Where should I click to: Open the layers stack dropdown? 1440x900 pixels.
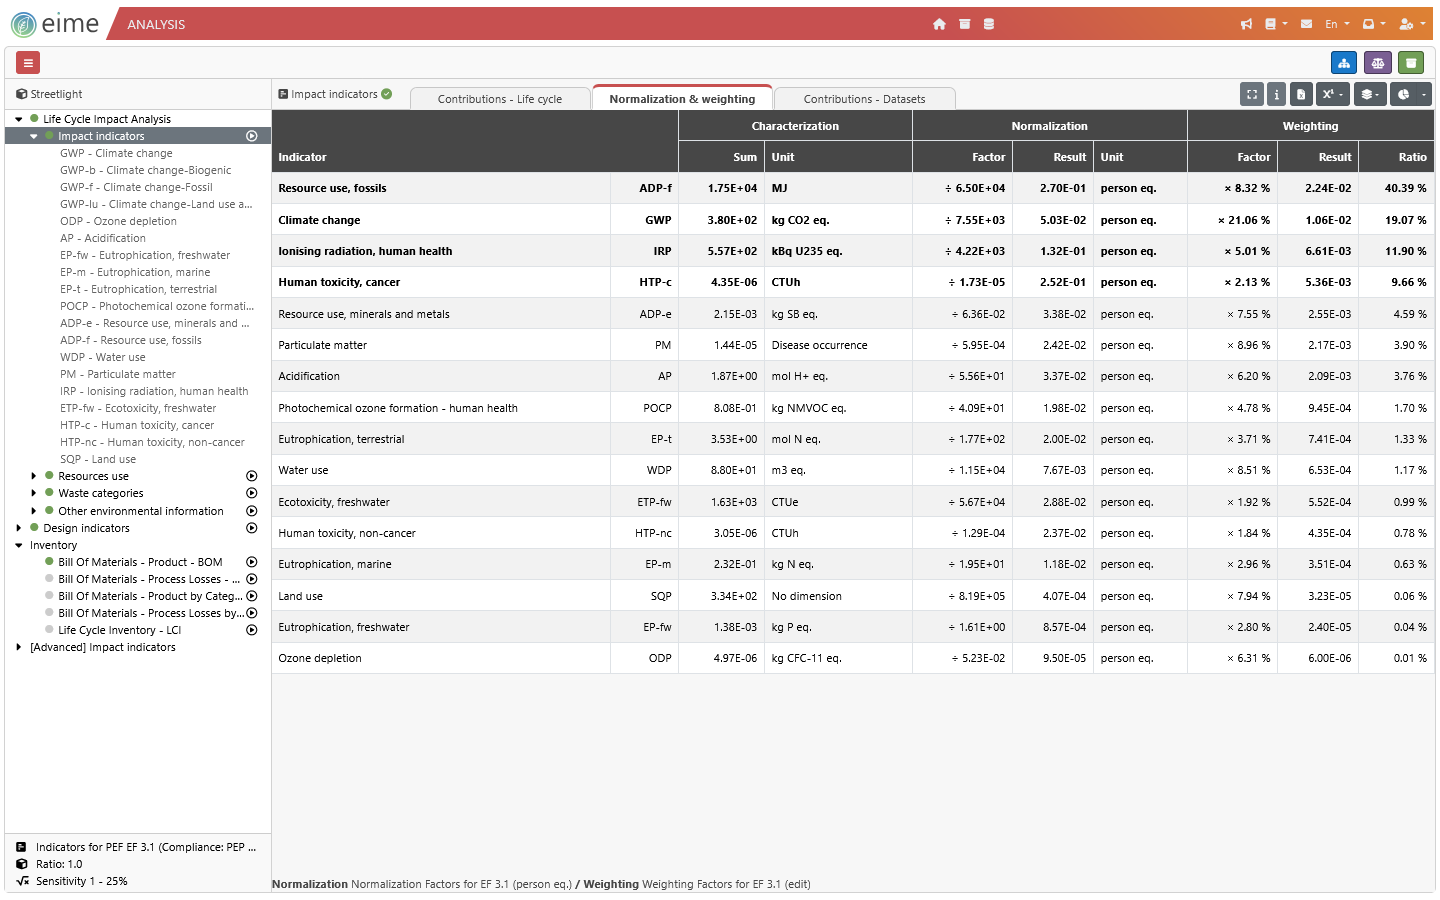tap(1370, 94)
